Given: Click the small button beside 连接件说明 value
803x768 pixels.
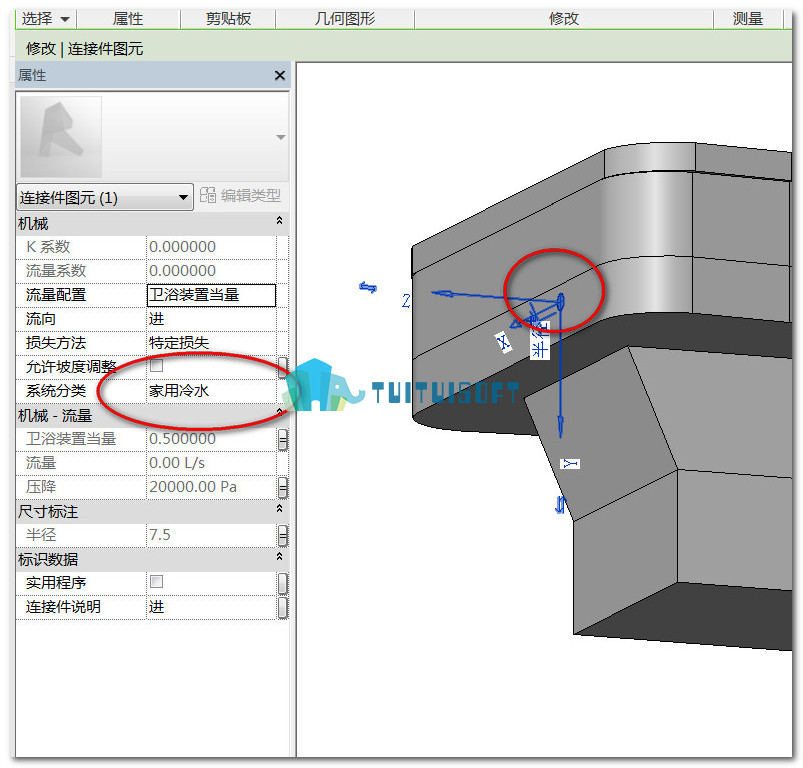Looking at the screenshot, I should coord(282,607).
